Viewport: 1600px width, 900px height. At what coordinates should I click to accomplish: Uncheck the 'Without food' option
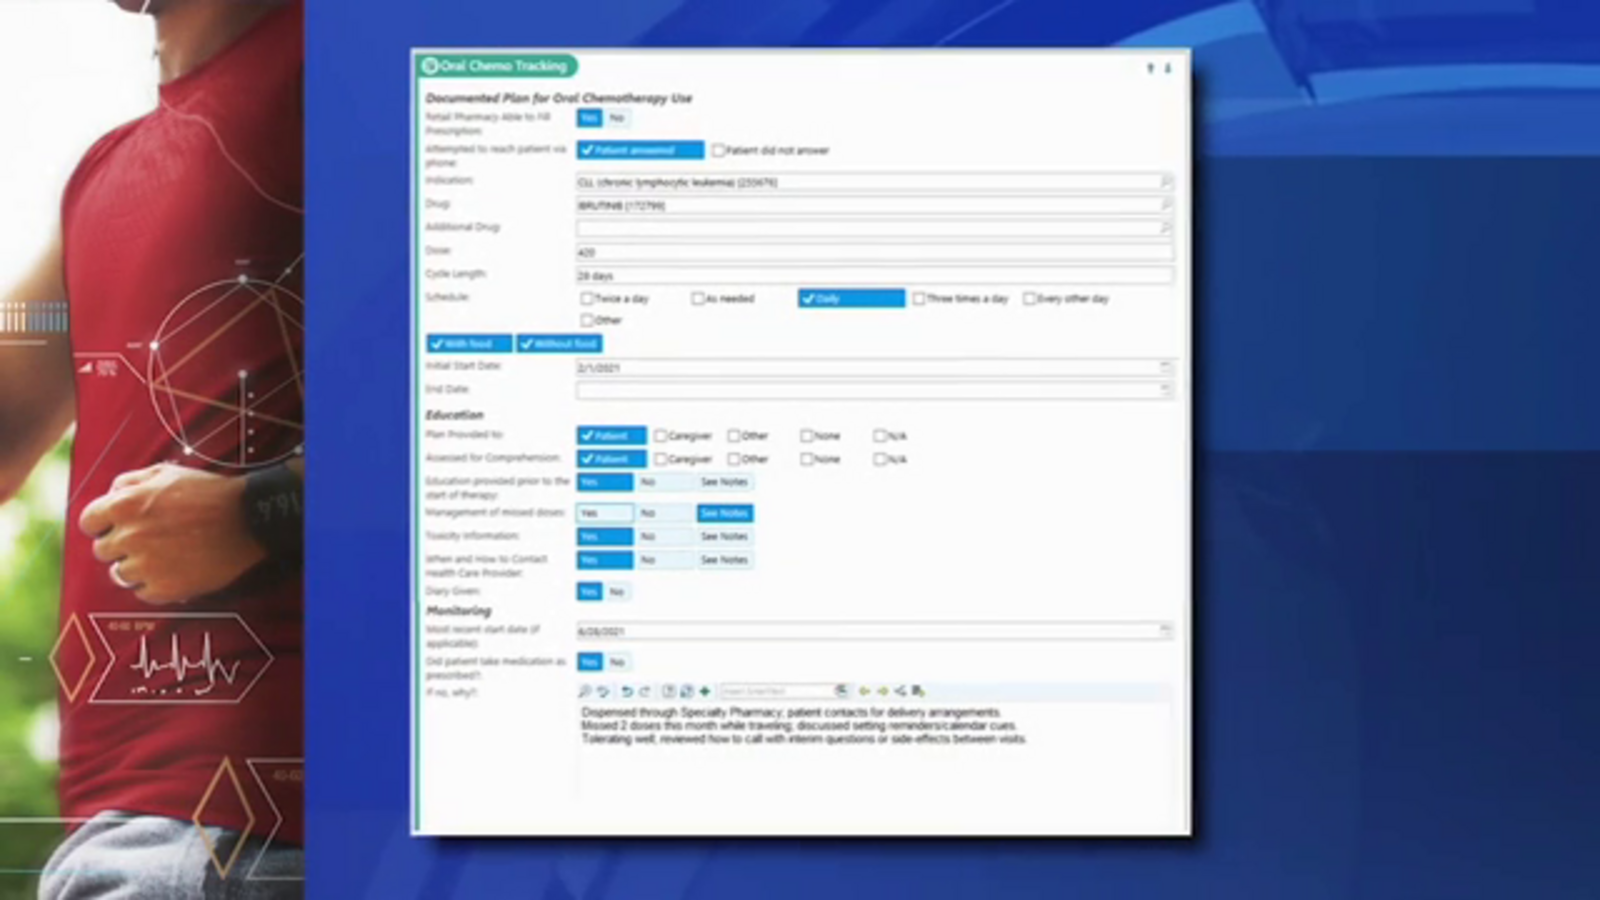559,344
